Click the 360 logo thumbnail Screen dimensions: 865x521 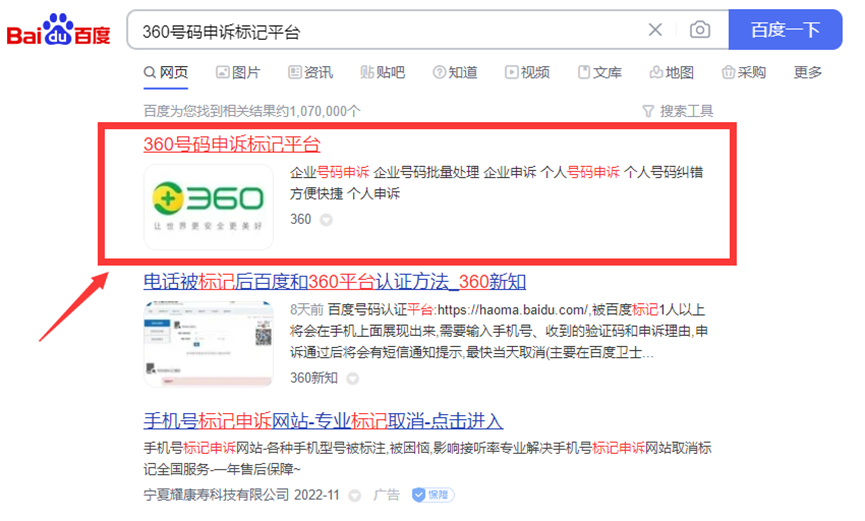(209, 207)
